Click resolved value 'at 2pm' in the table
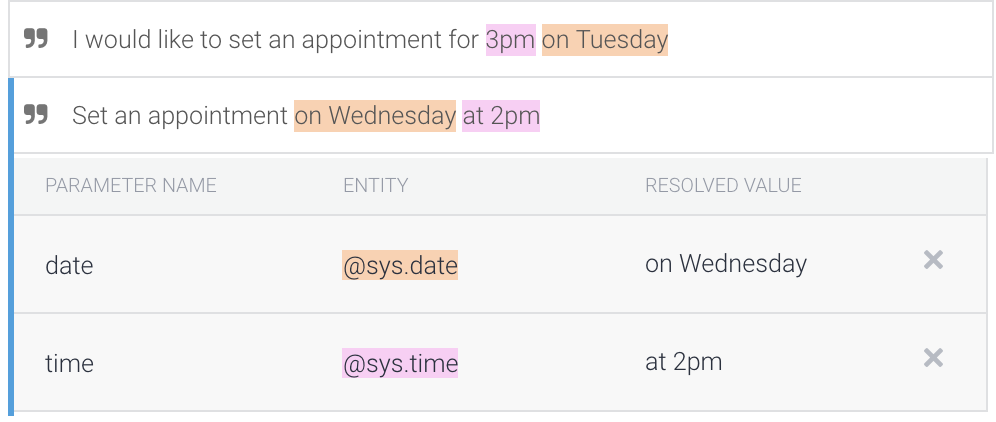 684,362
